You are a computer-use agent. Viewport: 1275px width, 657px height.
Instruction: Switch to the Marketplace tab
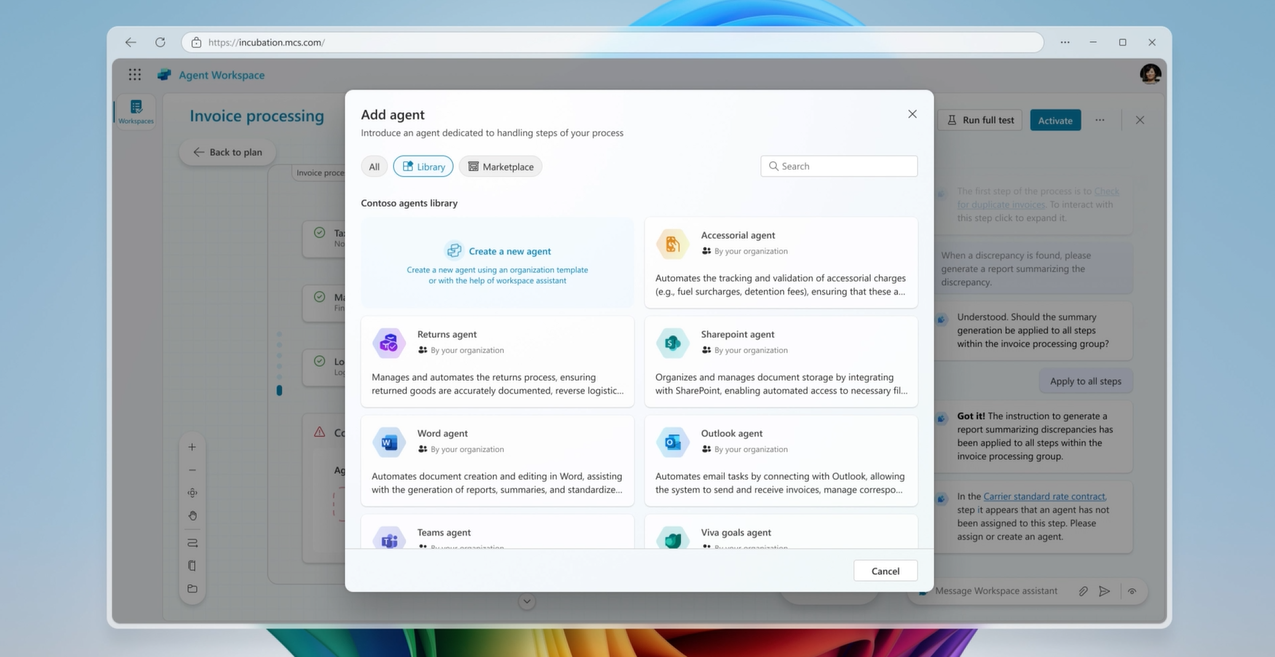500,167
